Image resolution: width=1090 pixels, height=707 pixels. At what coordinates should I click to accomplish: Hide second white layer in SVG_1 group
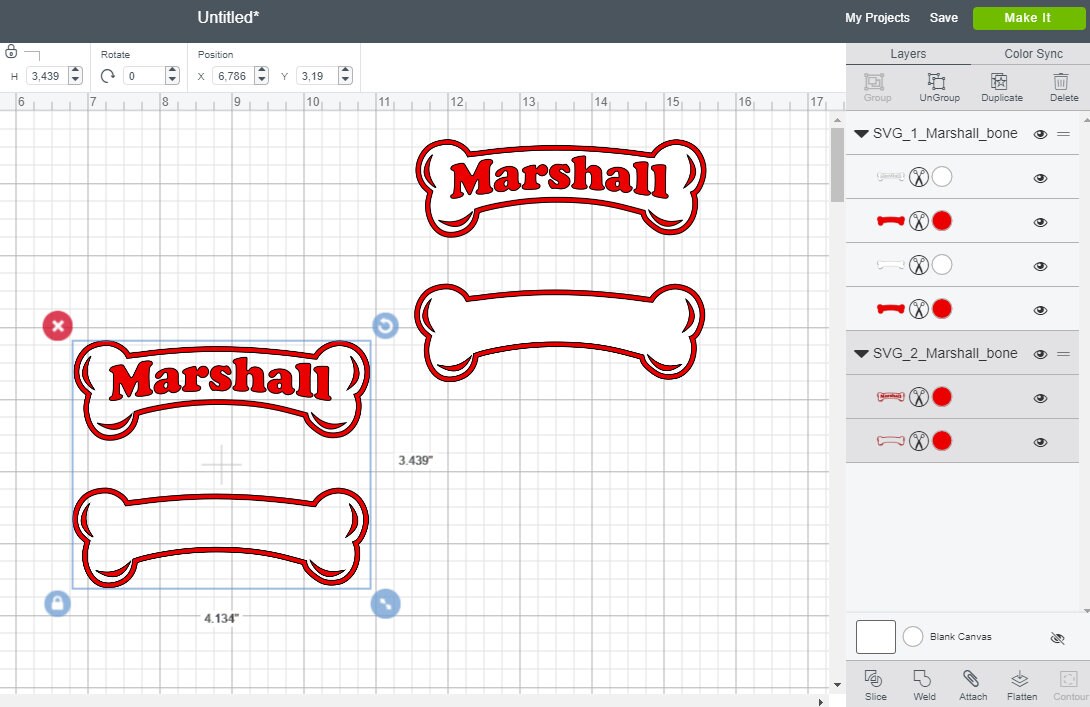point(1041,266)
